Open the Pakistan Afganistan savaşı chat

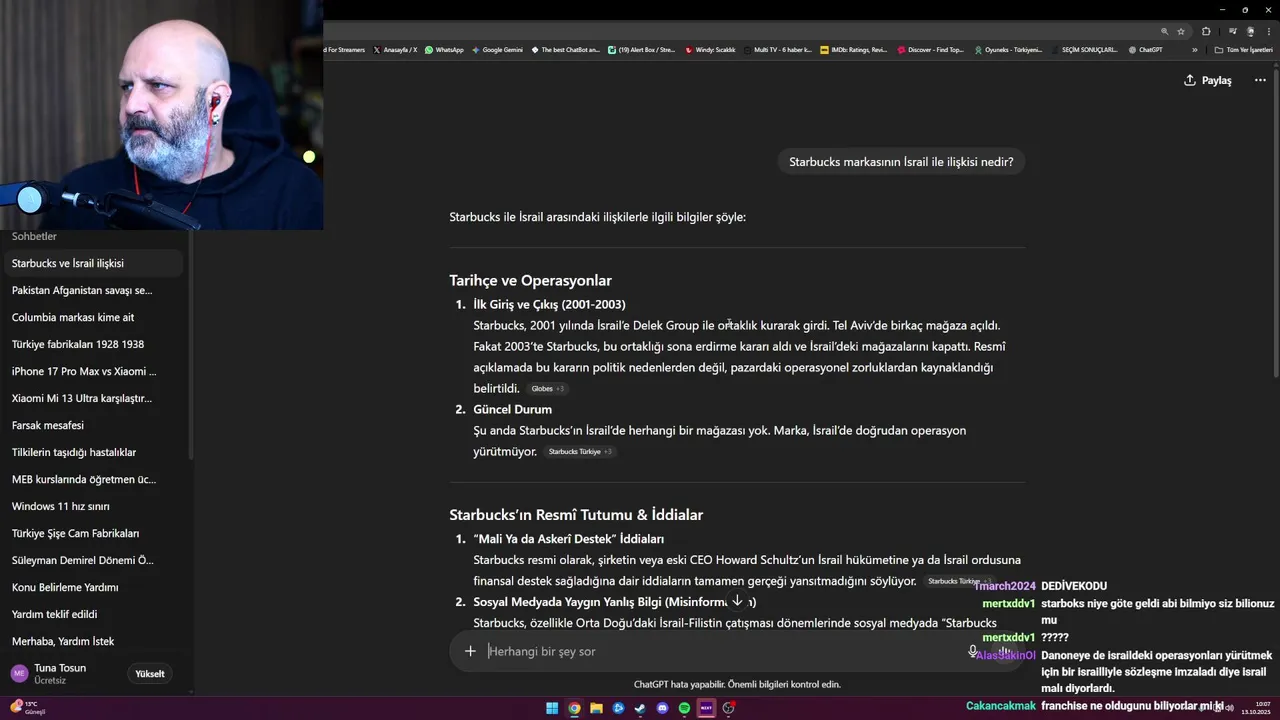pos(92,290)
